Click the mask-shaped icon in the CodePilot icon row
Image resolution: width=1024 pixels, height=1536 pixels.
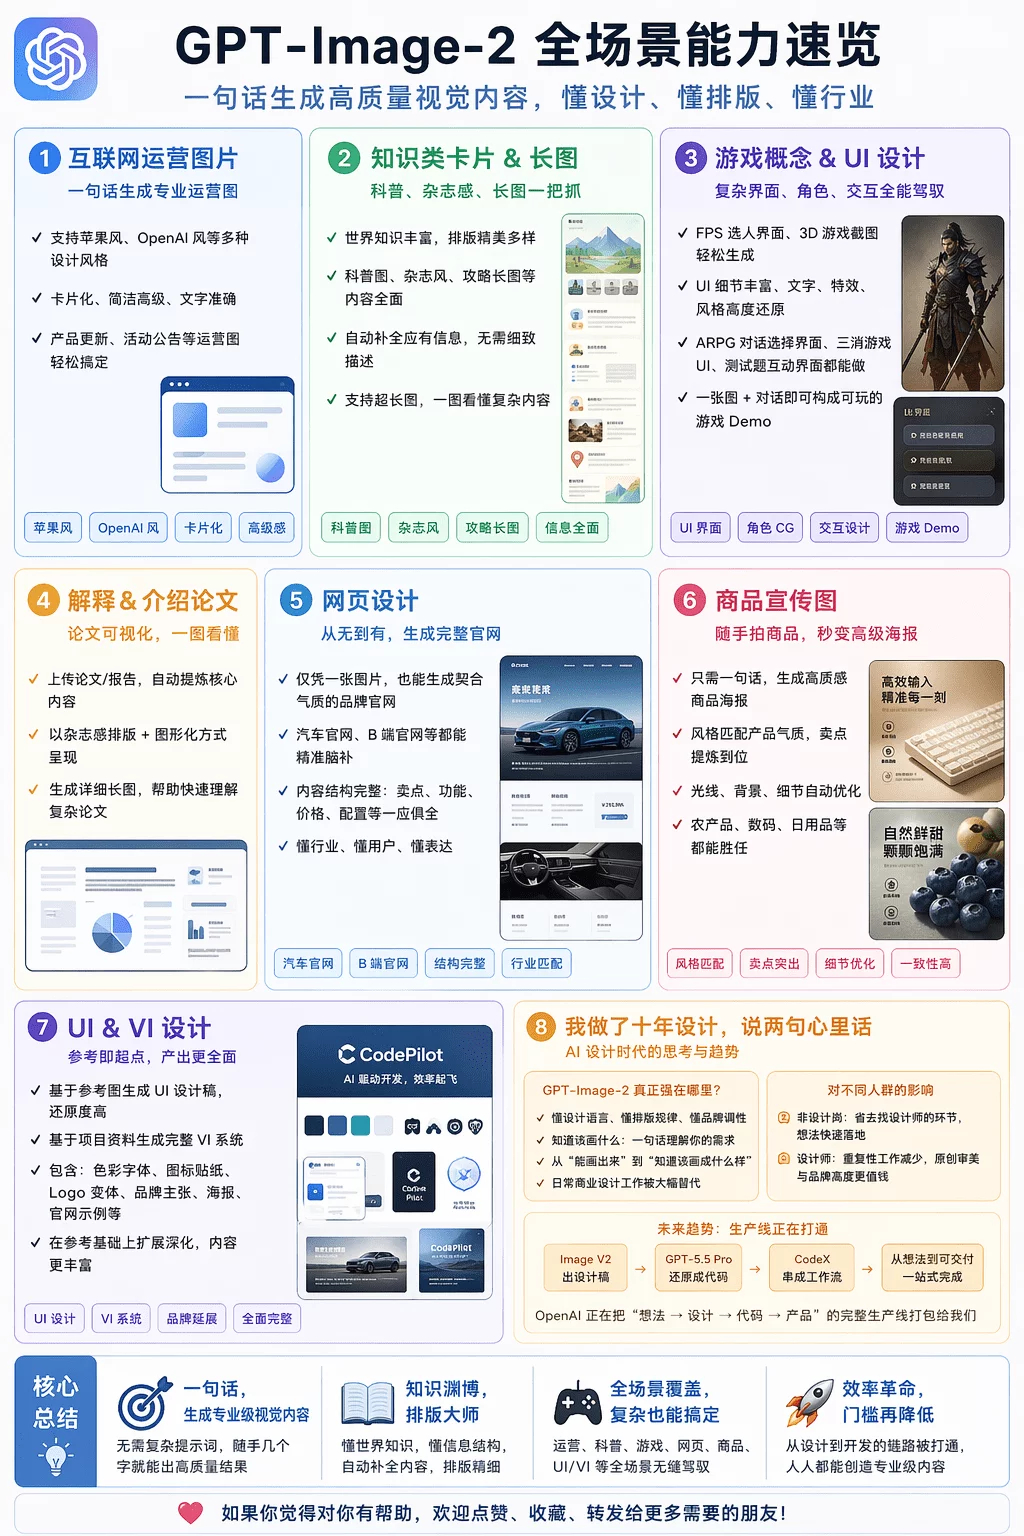pyautogui.click(x=412, y=1127)
